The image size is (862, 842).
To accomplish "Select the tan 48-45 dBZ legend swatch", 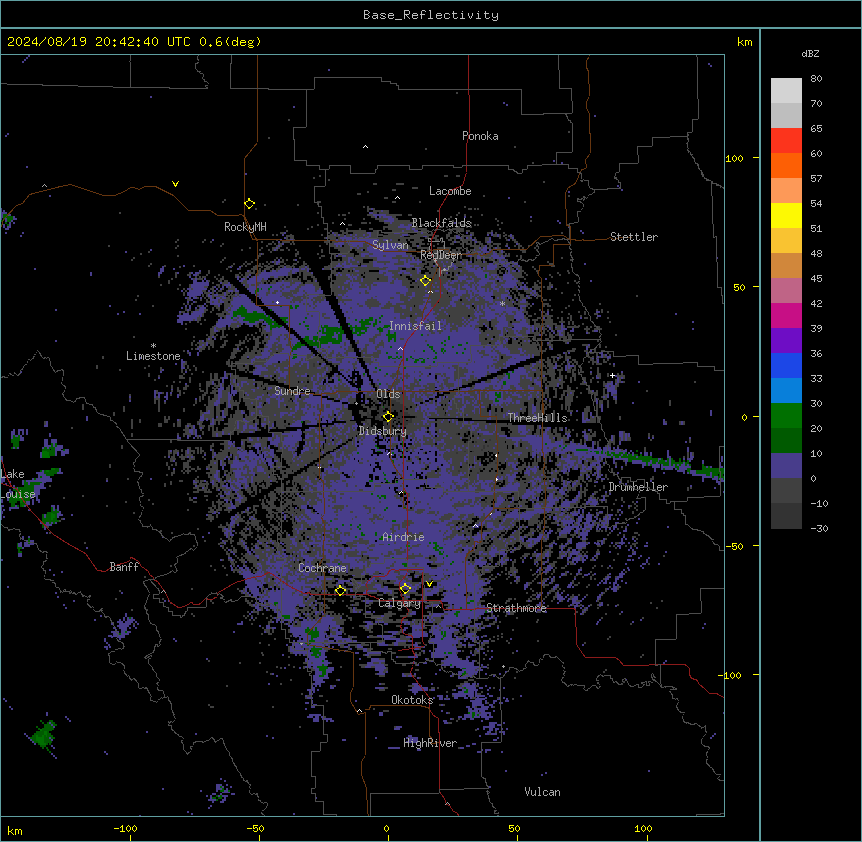I will 786,265.
